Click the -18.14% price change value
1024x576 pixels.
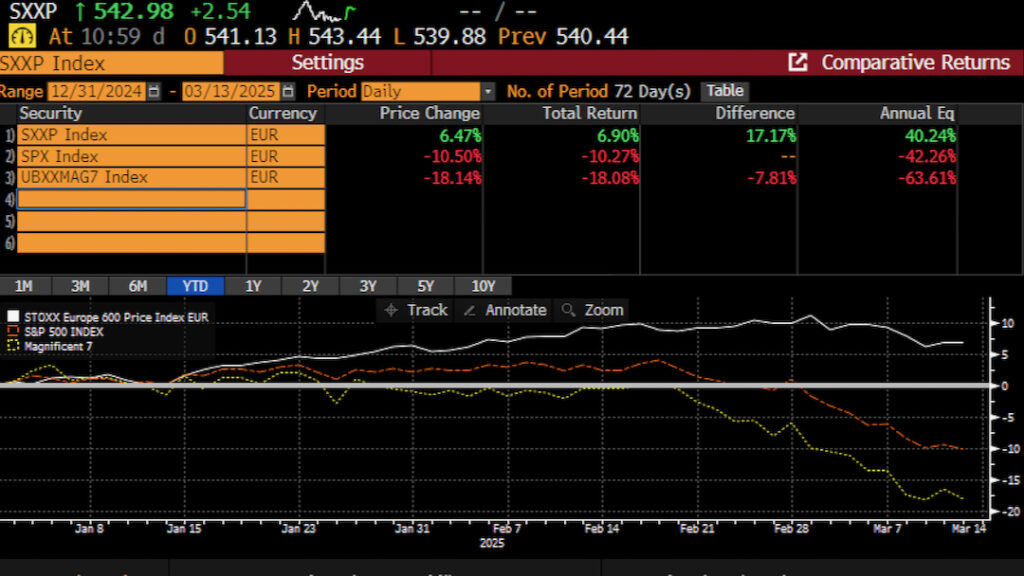[452, 178]
